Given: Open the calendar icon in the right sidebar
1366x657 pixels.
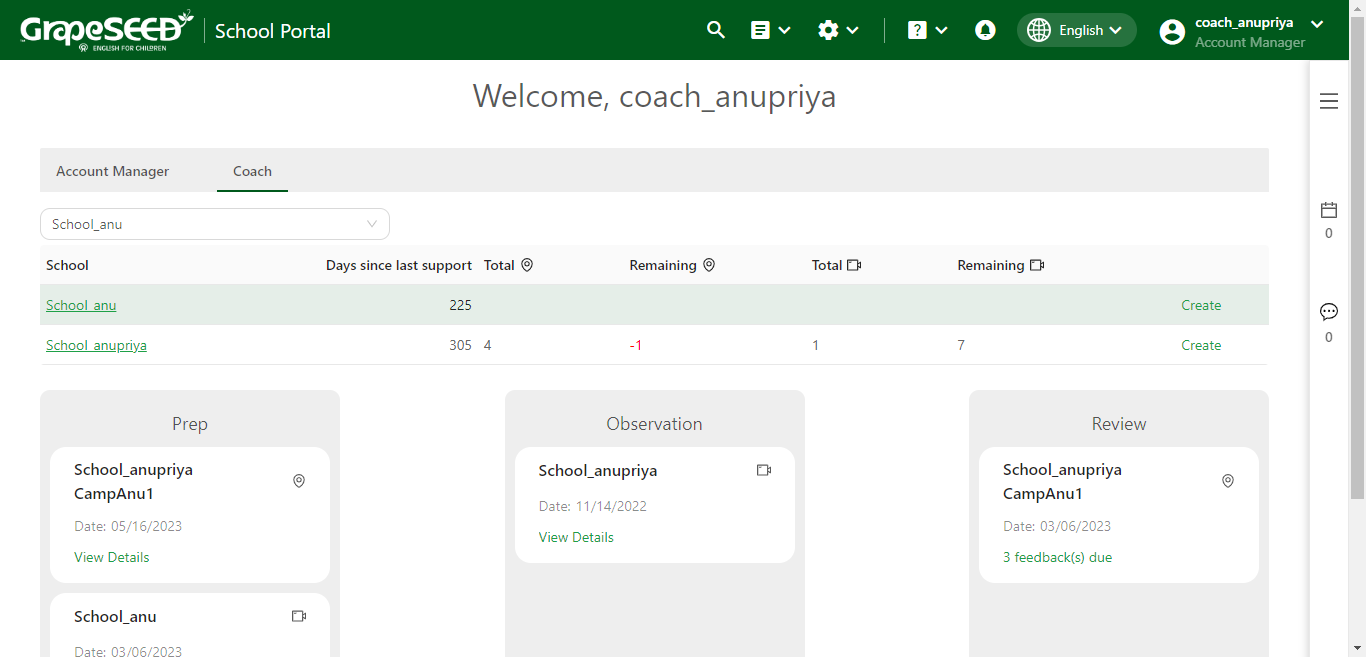Looking at the screenshot, I should (x=1329, y=210).
